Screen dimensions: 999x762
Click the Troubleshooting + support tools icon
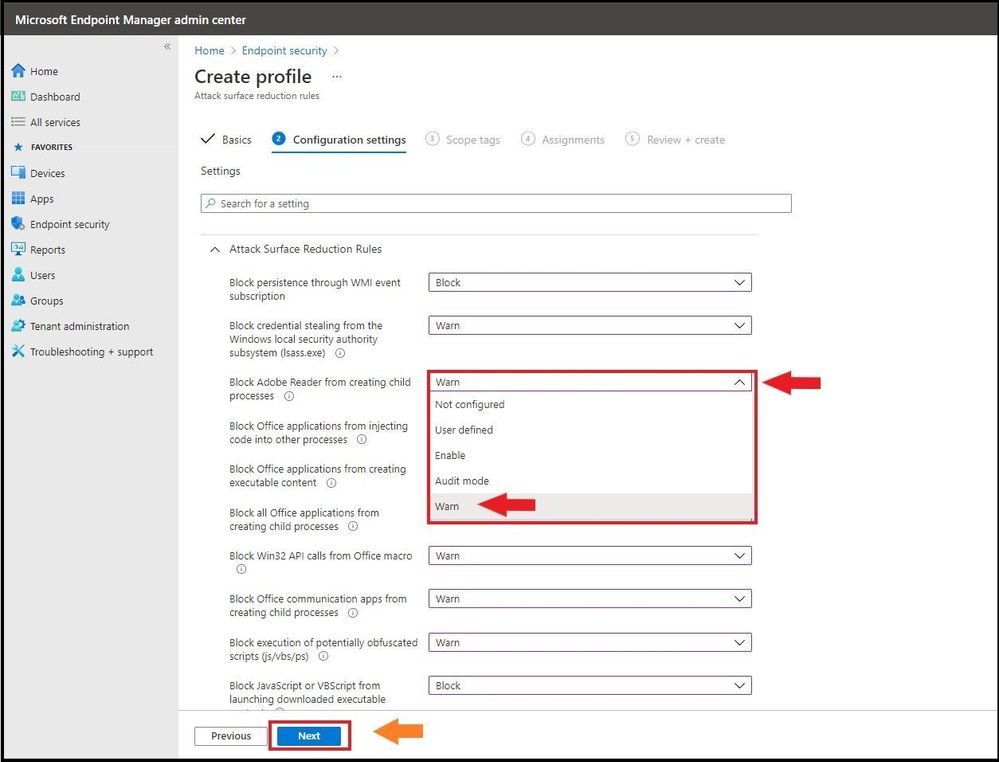[x=18, y=351]
